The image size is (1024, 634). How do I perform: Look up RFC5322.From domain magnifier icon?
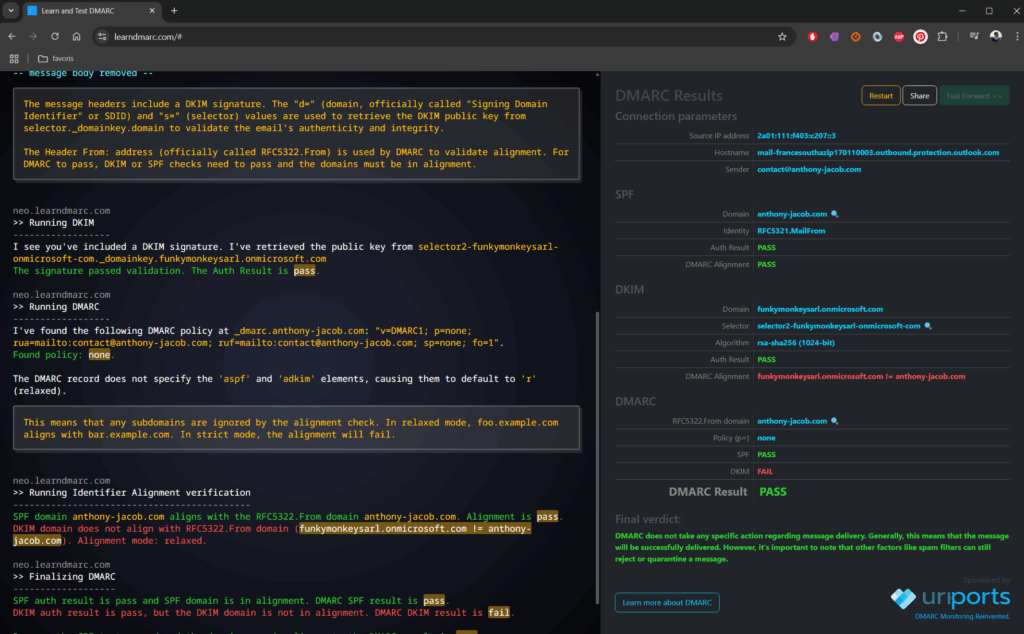click(835, 421)
